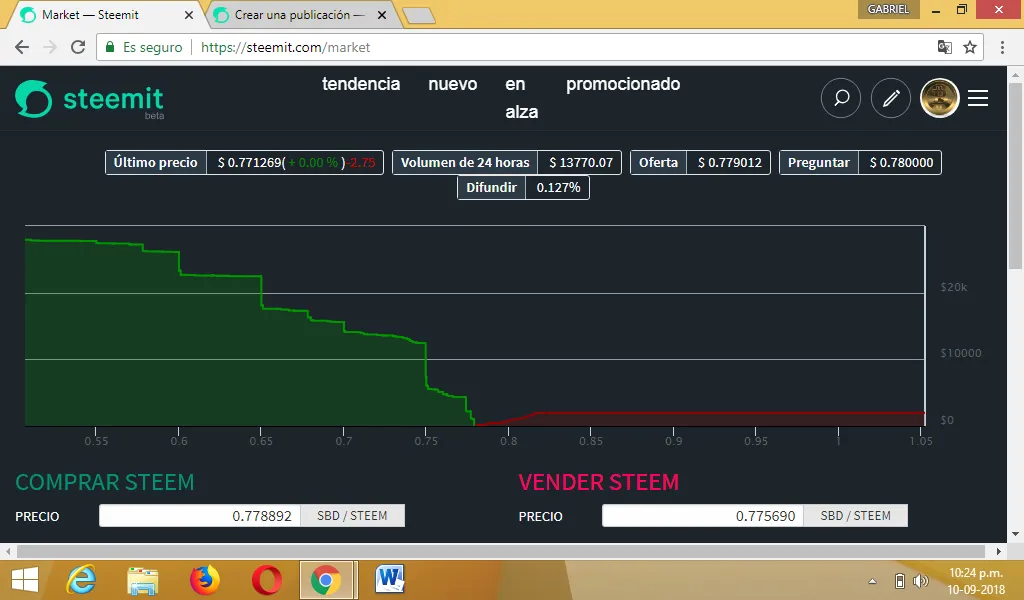Click the vertical scrollbar thumb
The height and width of the screenshot is (600, 1024).
click(1015, 175)
